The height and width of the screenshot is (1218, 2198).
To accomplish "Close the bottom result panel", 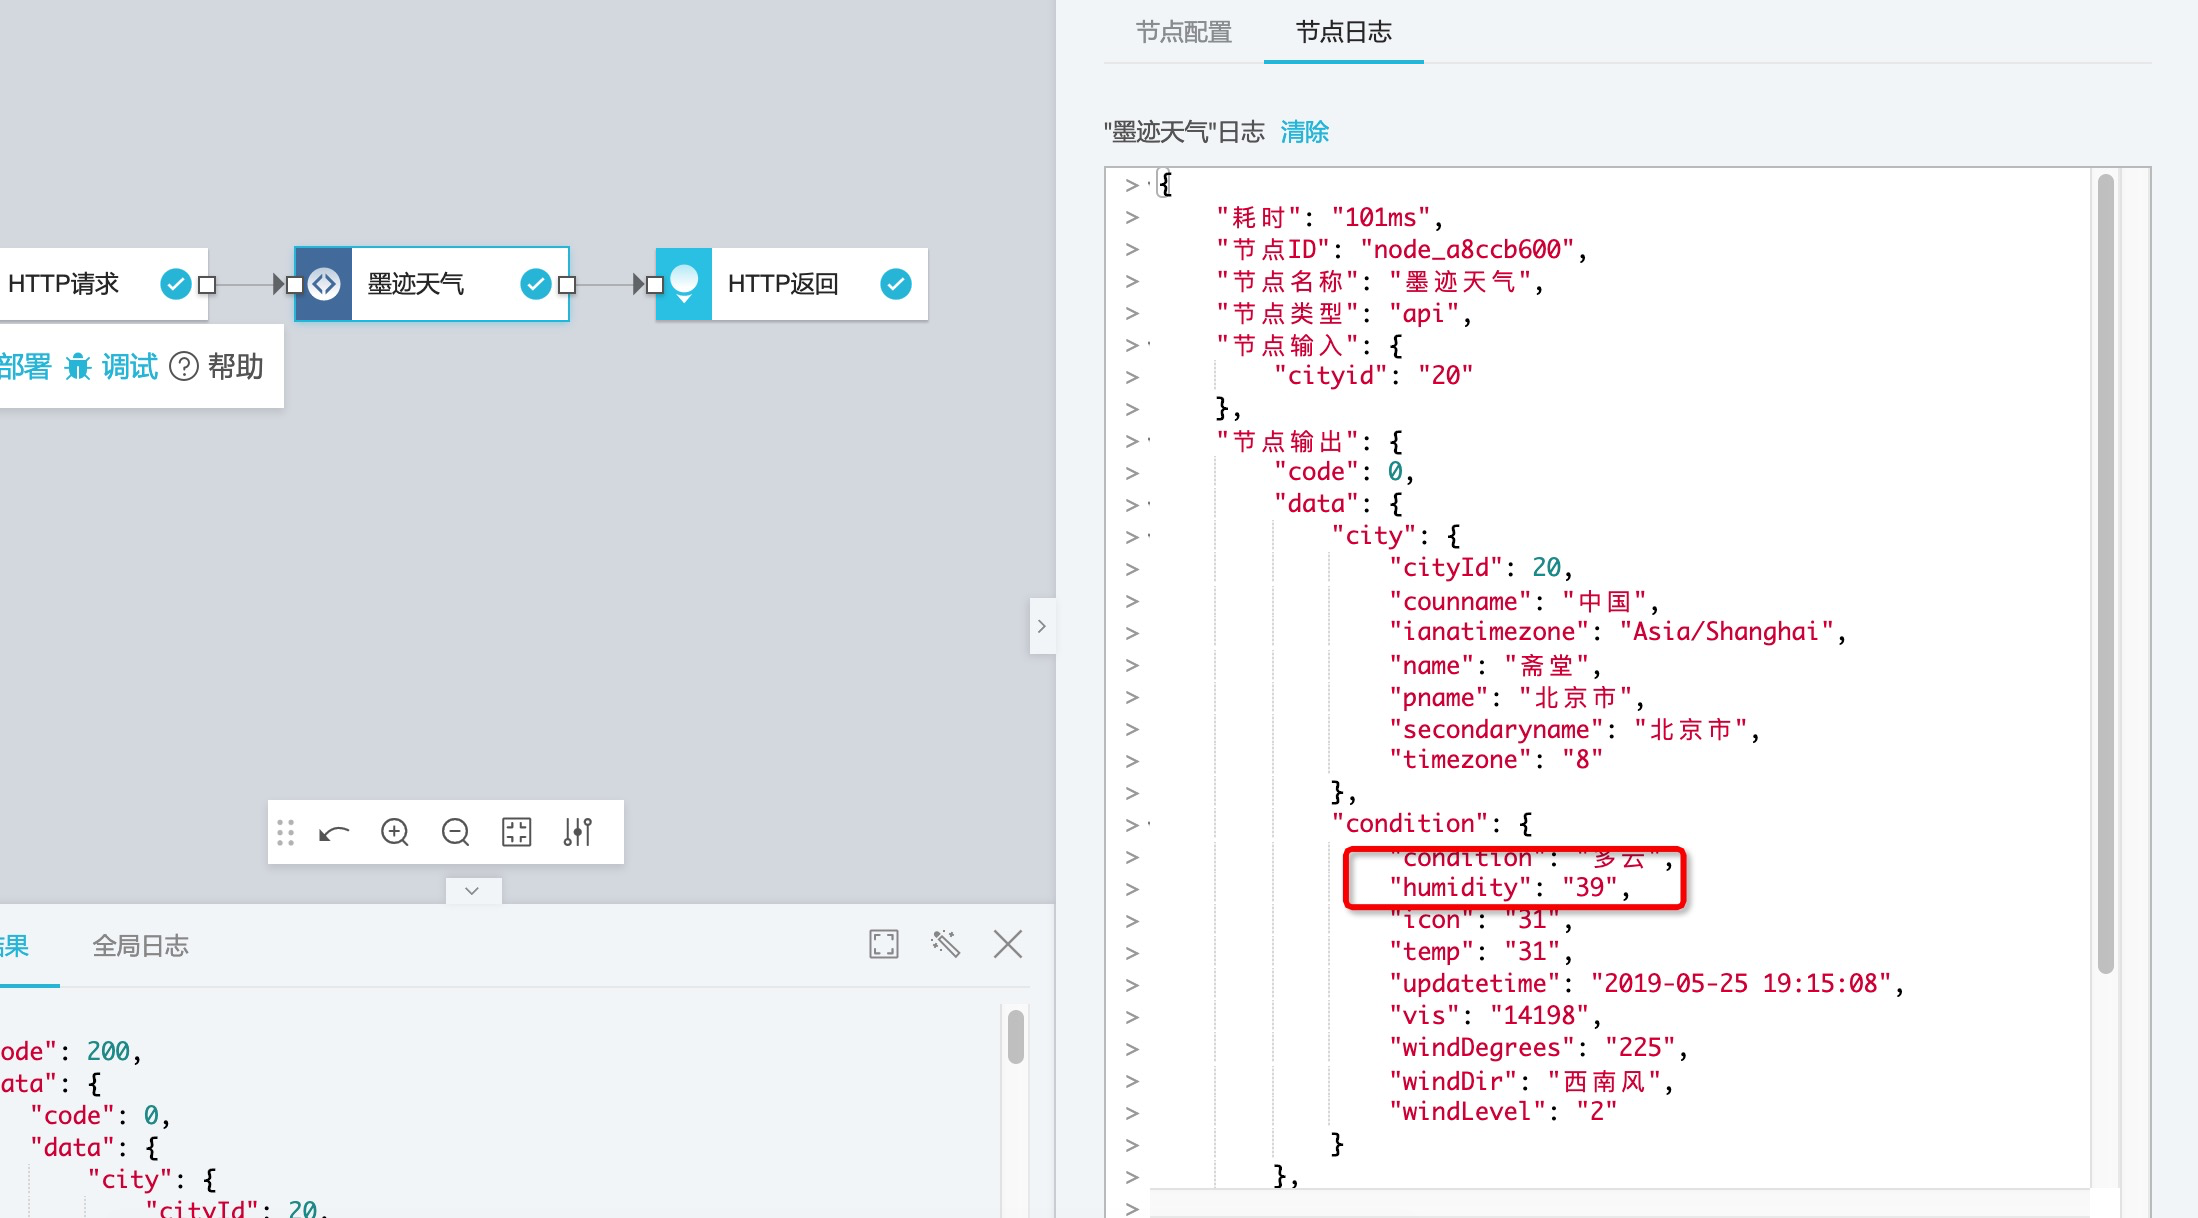I will click(1008, 944).
